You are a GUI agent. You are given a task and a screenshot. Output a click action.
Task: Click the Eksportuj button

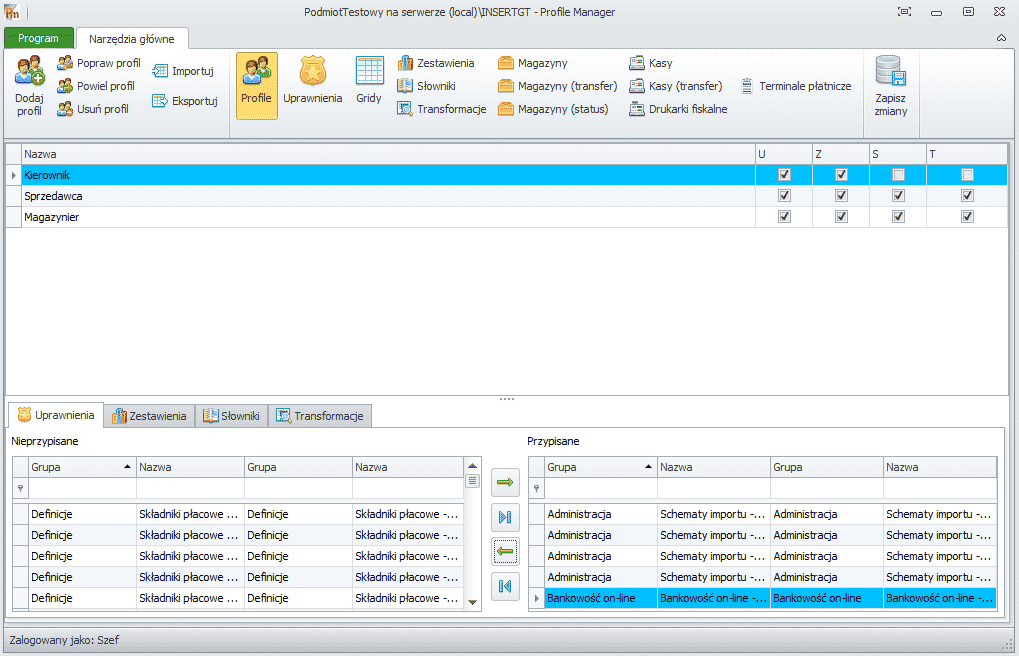[x=185, y=101]
